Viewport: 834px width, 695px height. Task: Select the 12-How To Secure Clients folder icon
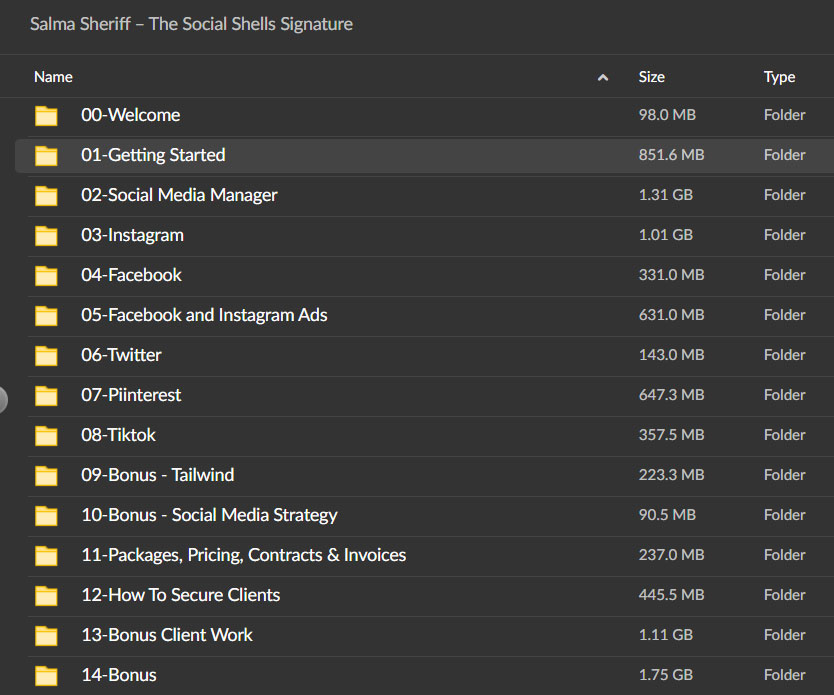pos(46,596)
